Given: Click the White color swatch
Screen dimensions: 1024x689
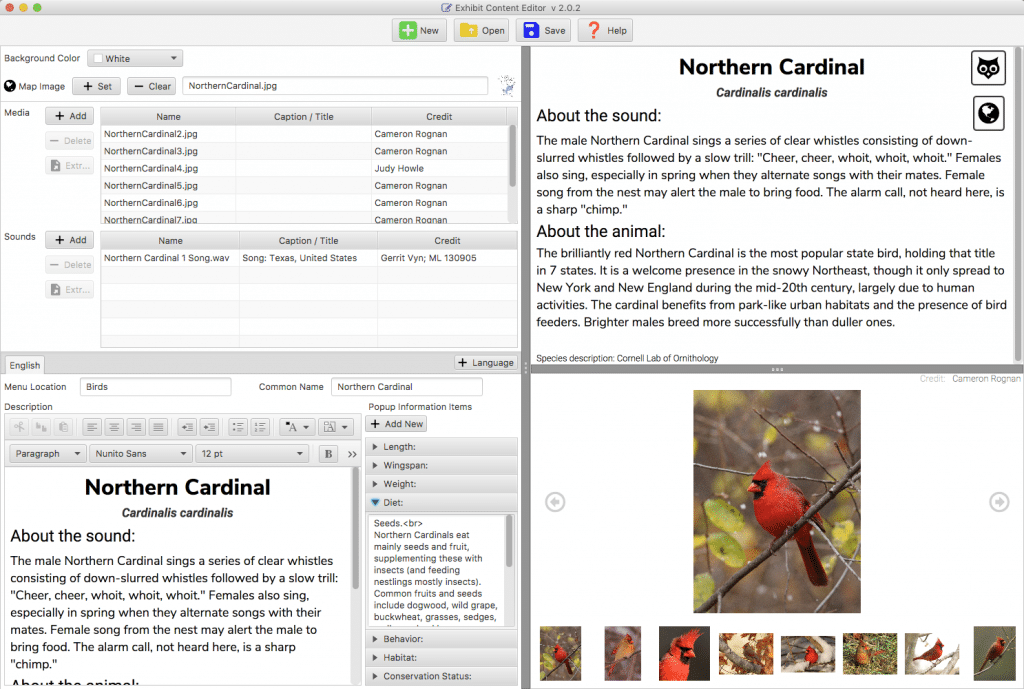Looking at the screenshot, I should point(98,59).
